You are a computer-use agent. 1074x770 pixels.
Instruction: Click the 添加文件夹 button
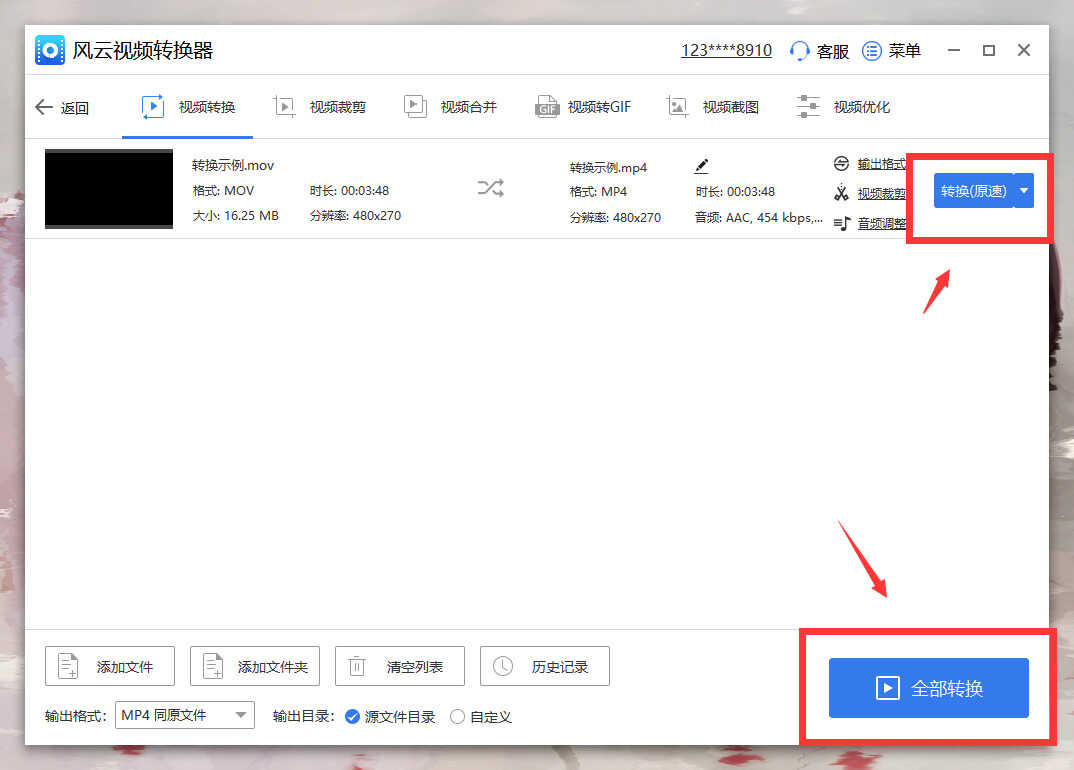click(255, 666)
